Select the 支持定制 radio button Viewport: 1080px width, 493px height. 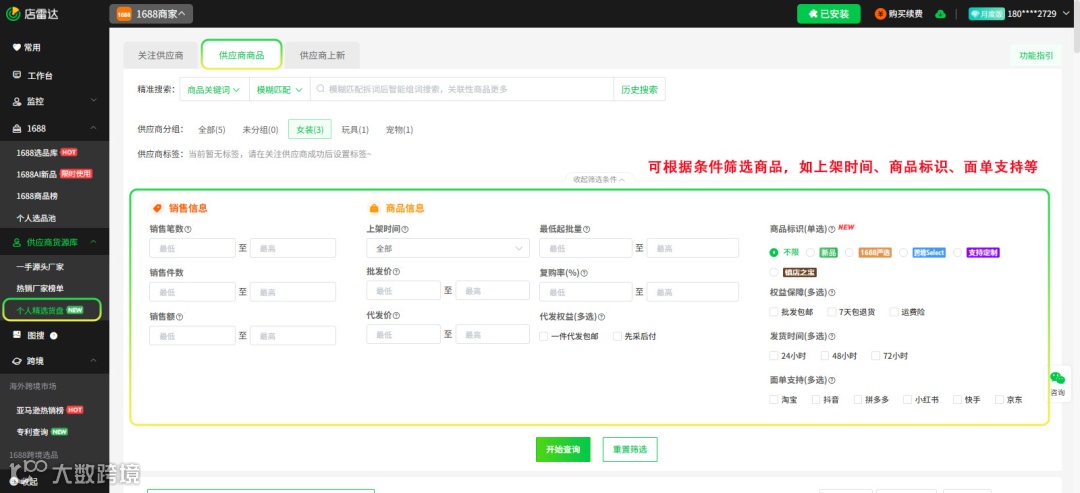pyautogui.click(x=957, y=253)
